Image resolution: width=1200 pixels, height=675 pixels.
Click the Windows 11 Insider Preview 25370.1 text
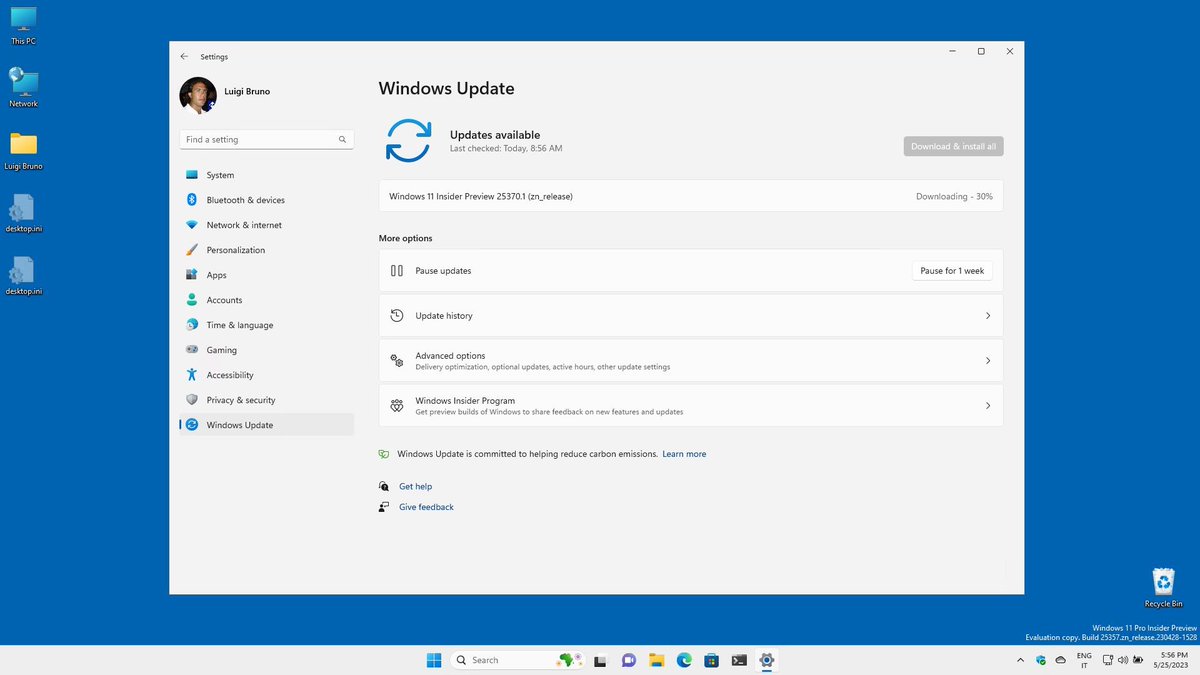[481, 196]
